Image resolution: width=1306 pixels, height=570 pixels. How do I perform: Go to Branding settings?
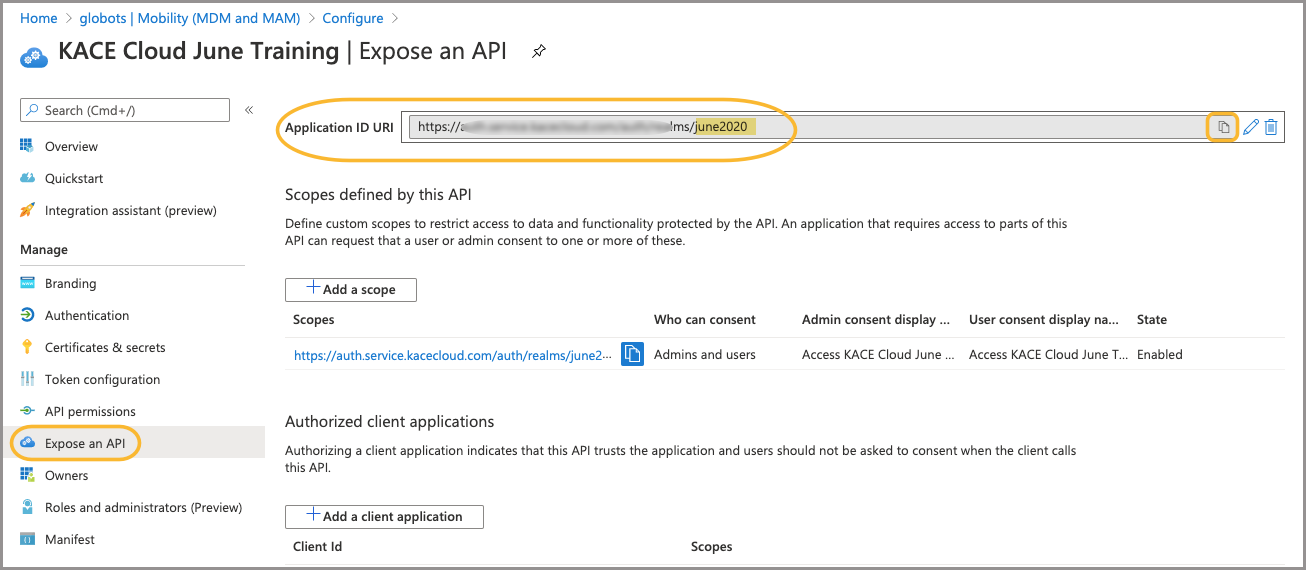pyautogui.click(x=70, y=283)
